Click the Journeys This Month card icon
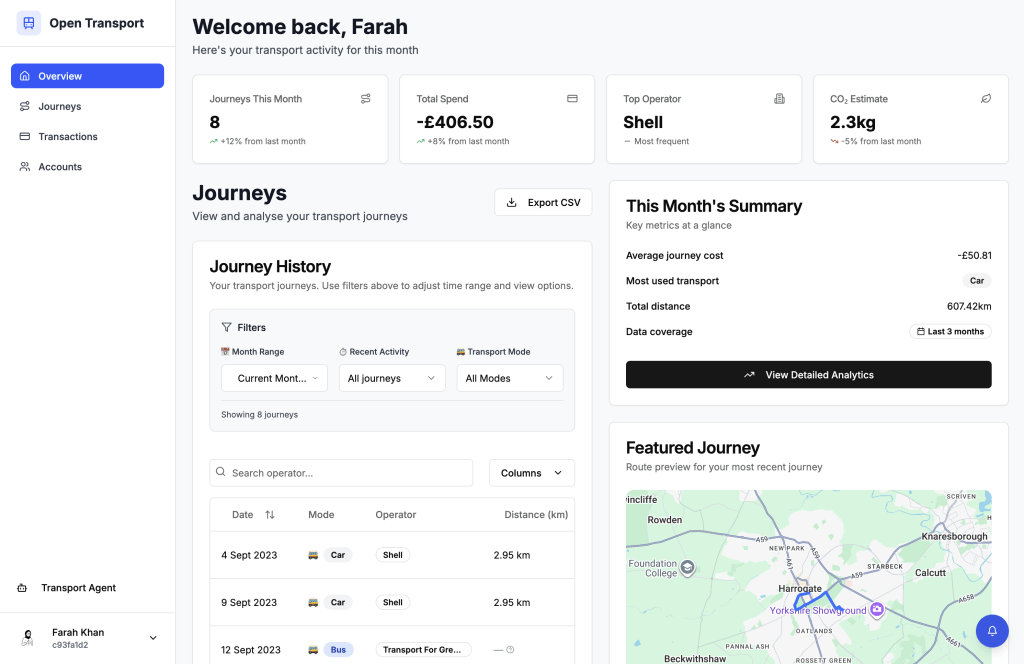The width and height of the screenshot is (1024, 664). pos(366,99)
